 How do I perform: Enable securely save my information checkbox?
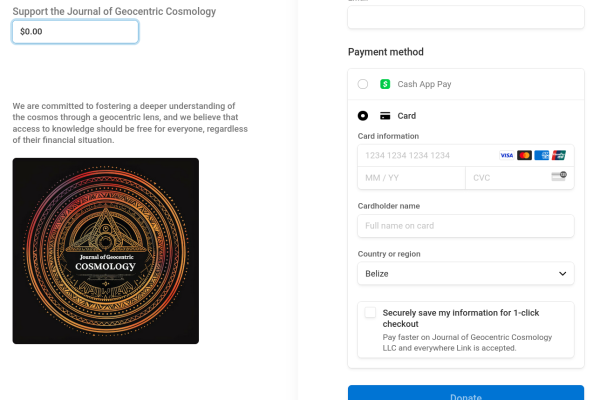pyautogui.click(x=370, y=313)
